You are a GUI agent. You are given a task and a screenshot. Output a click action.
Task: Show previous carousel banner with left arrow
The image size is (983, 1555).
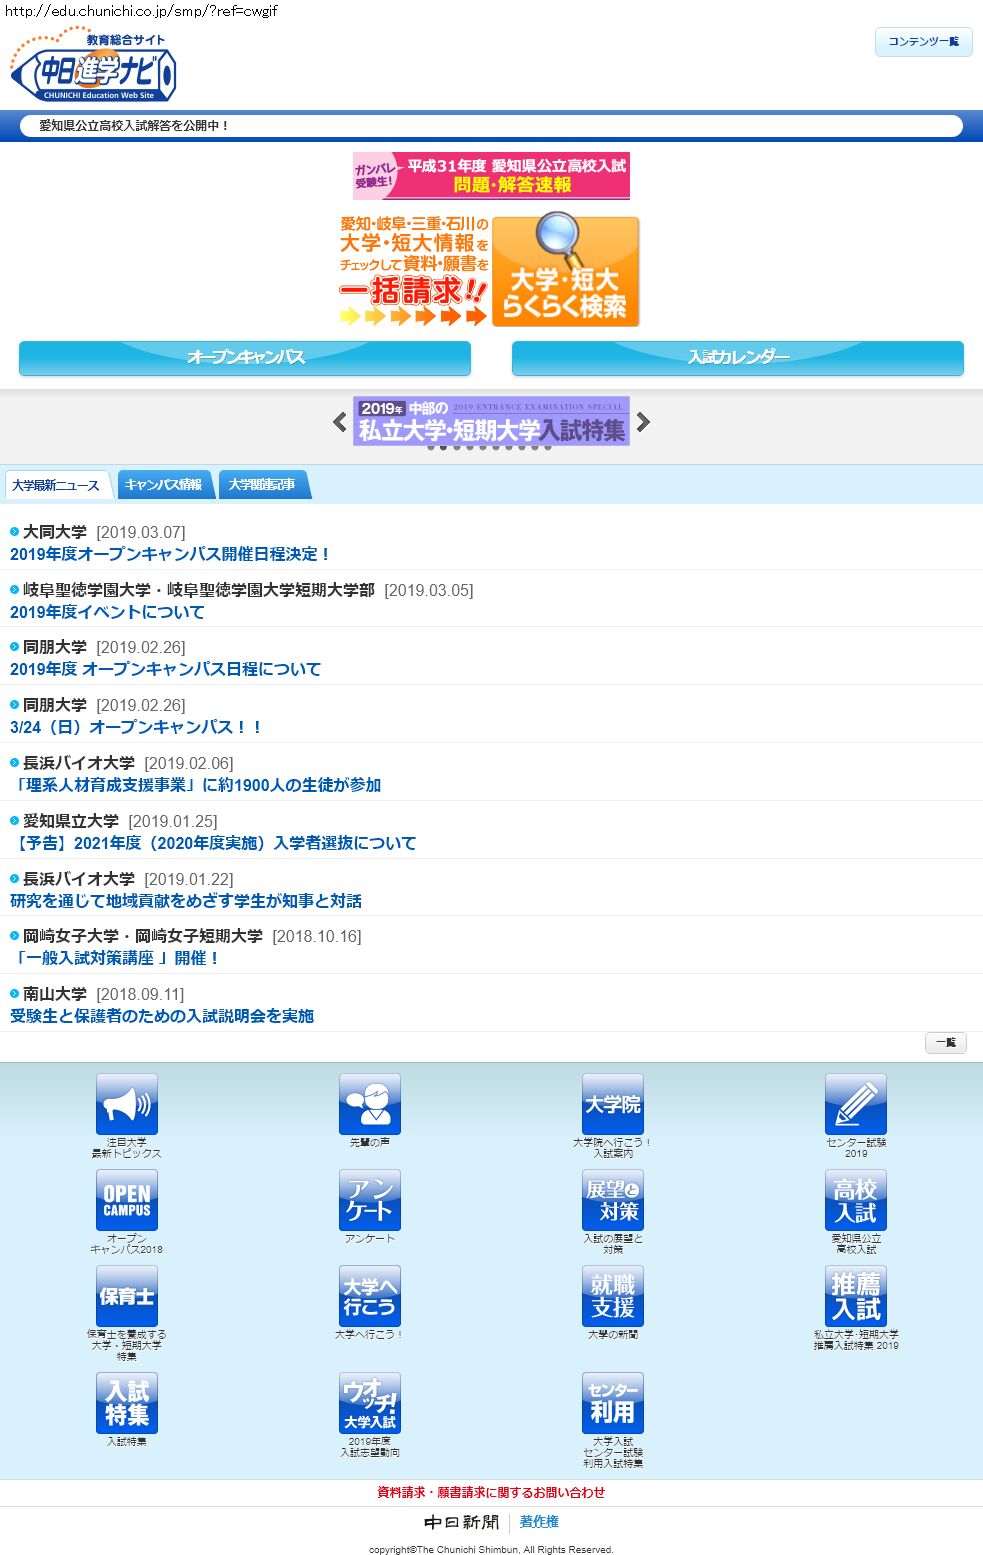[x=340, y=422]
